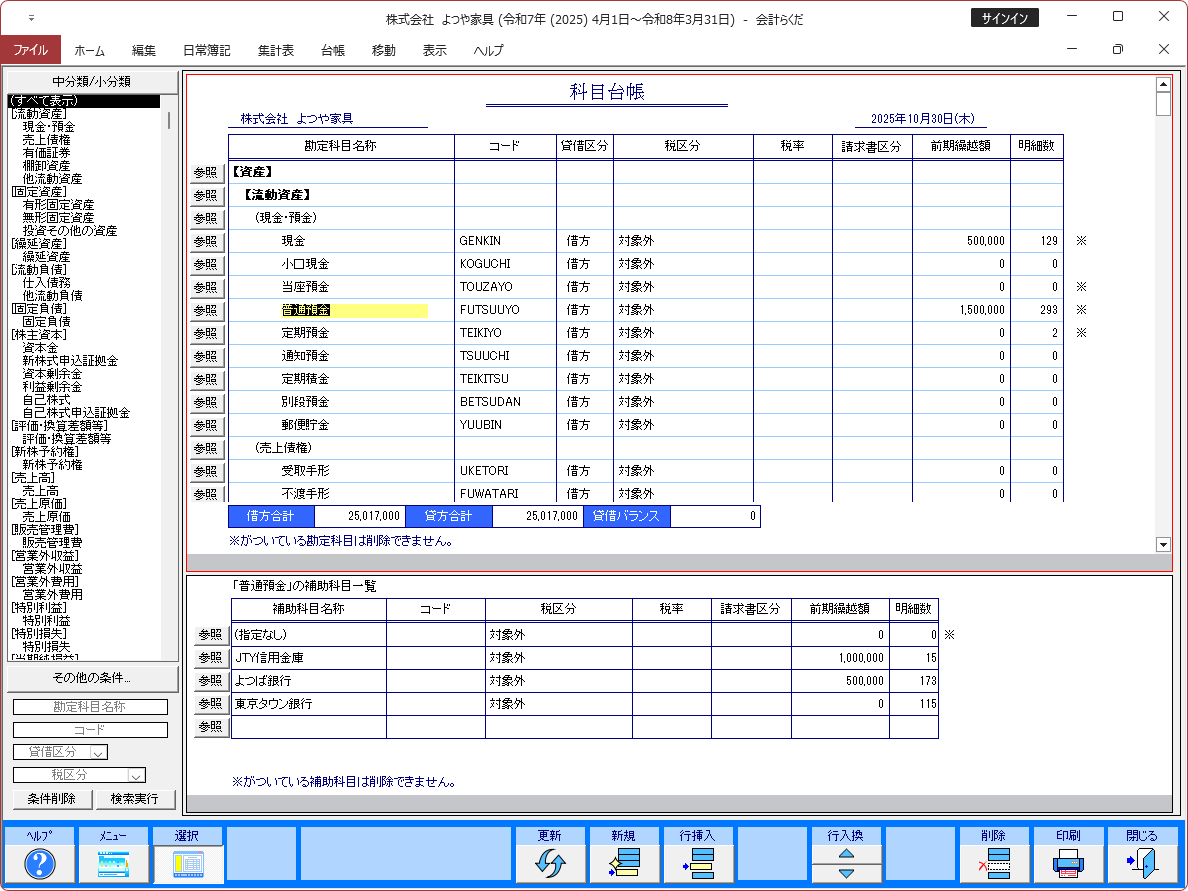Open the 税区分 dropdown filter
The image size is (1188, 891).
[136, 775]
